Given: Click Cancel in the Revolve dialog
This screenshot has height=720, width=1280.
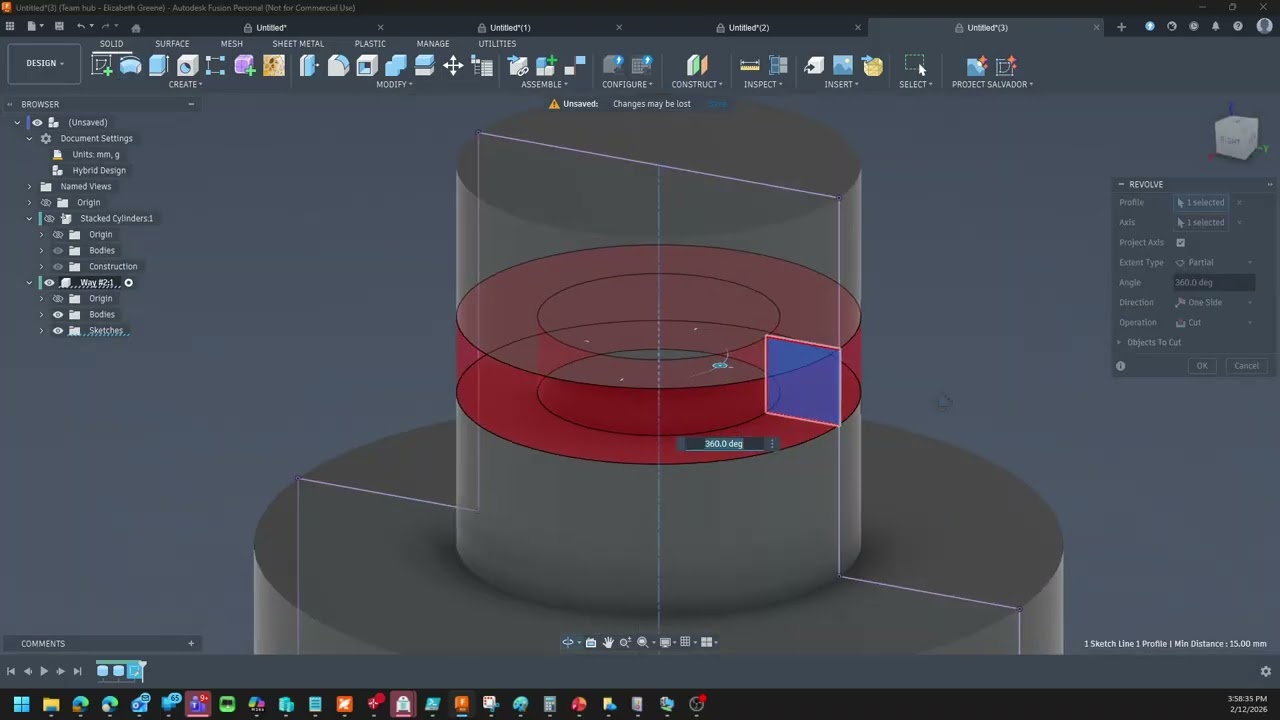Looking at the screenshot, I should pyautogui.click(x=1246, y=366).
